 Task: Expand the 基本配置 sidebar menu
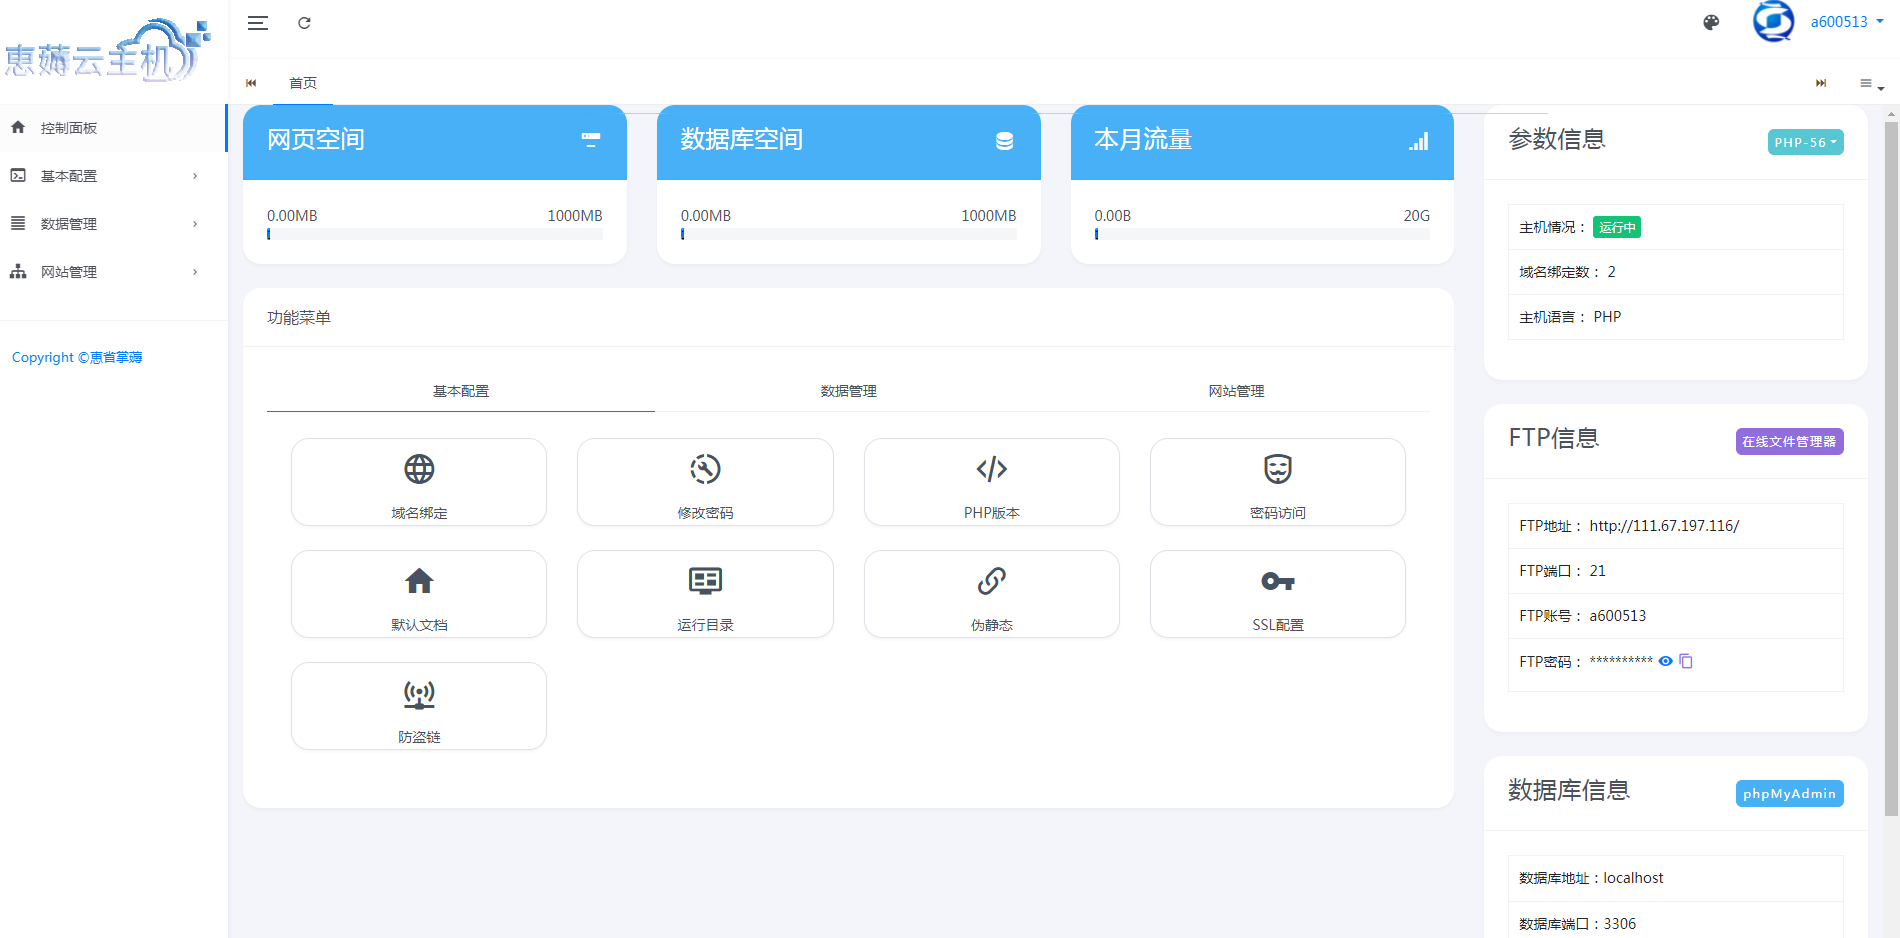click(x=105, y=176)
